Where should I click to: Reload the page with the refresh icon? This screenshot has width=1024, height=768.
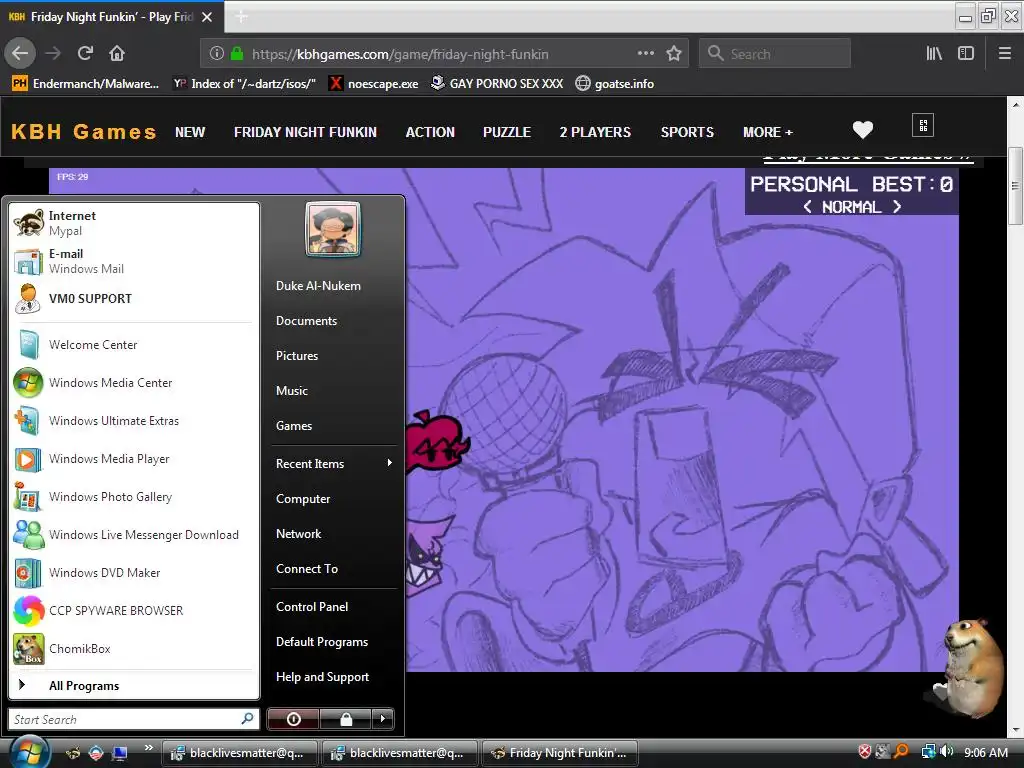85,54
